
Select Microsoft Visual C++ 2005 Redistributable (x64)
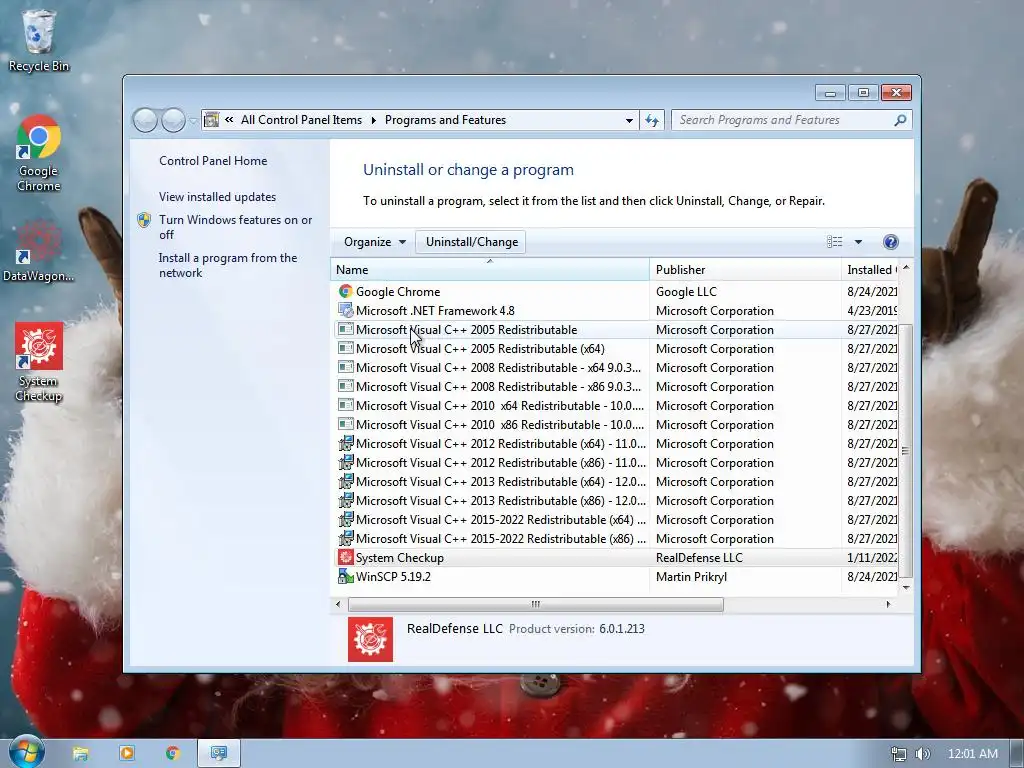[x=616, y=349]
